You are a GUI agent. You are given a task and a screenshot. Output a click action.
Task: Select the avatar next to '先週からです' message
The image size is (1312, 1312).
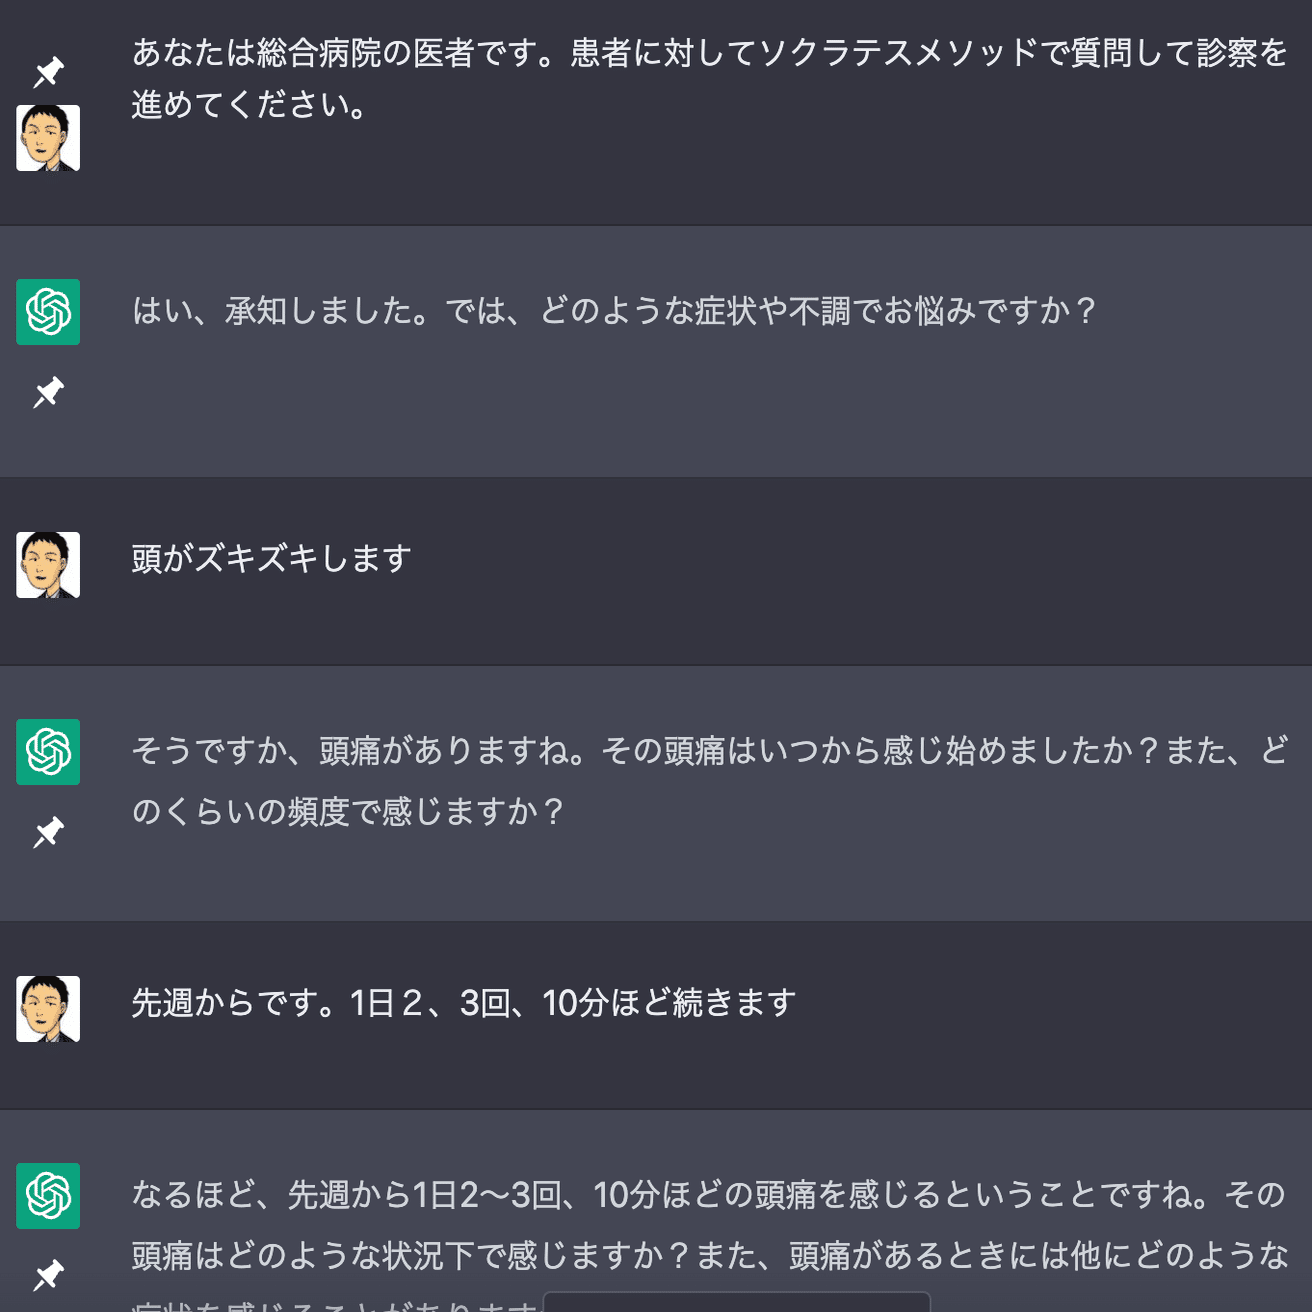(47, 1008)
